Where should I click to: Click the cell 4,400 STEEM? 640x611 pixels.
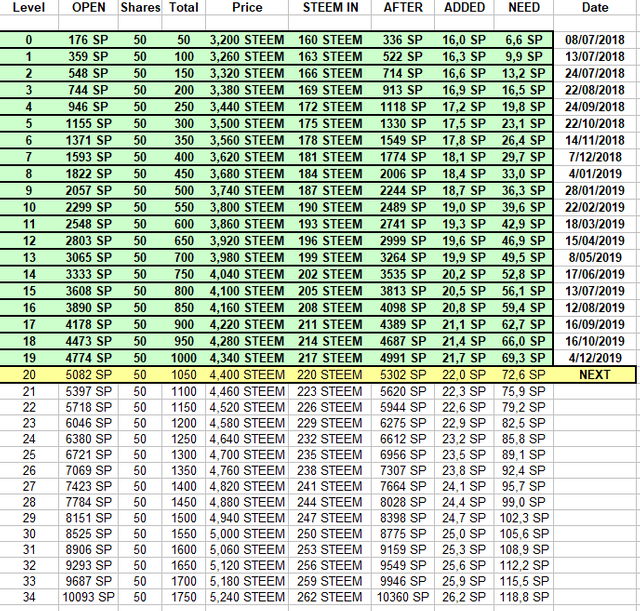[x=247, y=375]
